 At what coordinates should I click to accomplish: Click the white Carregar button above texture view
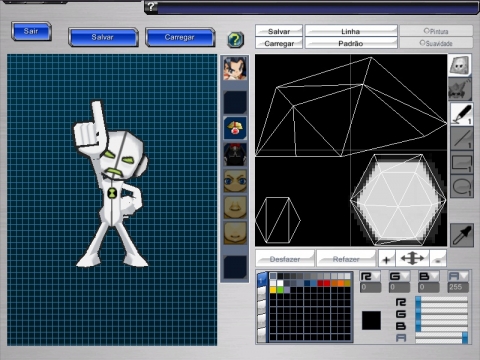pos(279,43)
